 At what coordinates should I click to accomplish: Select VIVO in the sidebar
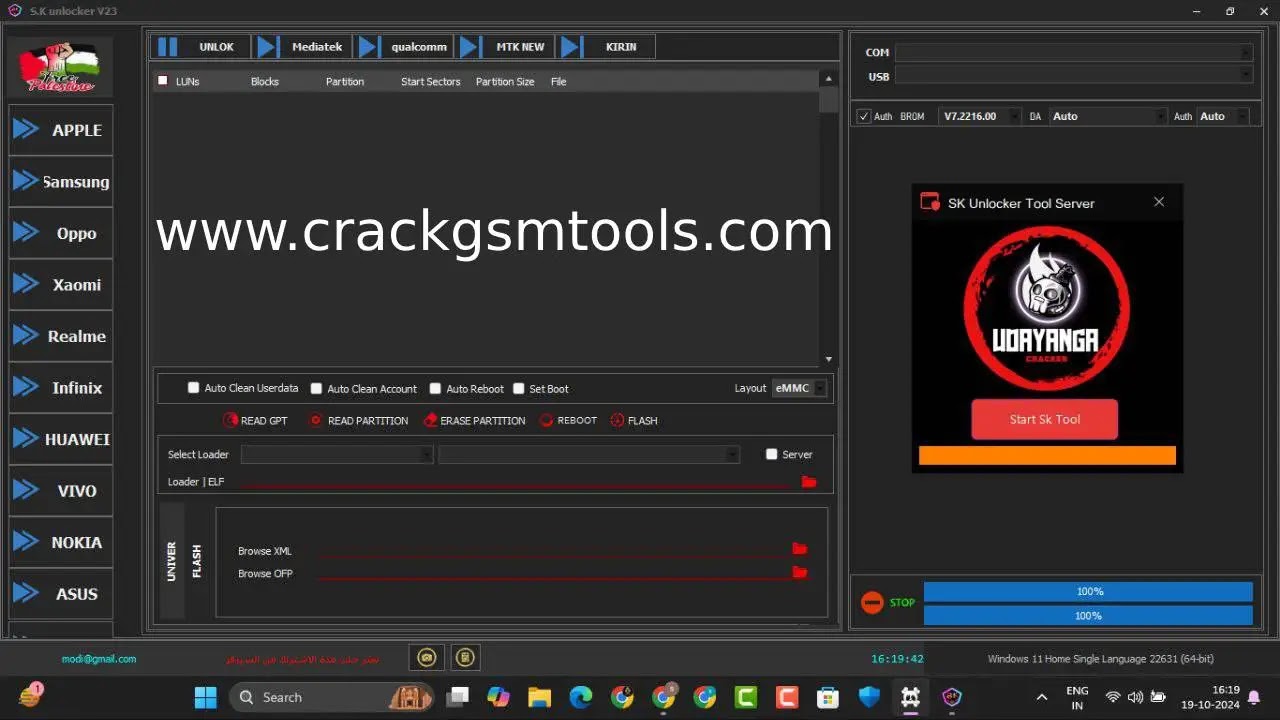tap(60, 491)
